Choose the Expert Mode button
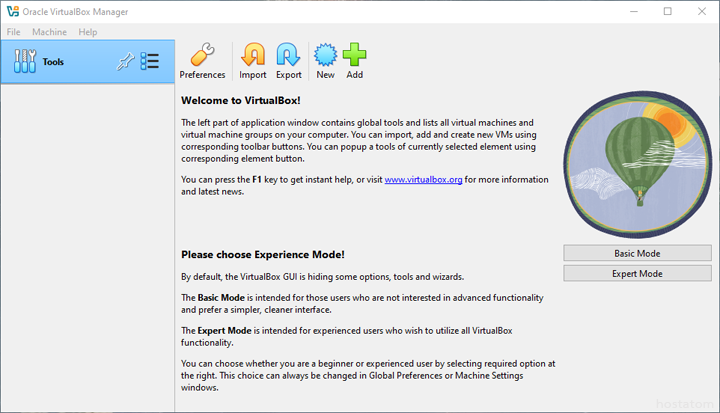720x413 pixels. (x=636, y=273)
